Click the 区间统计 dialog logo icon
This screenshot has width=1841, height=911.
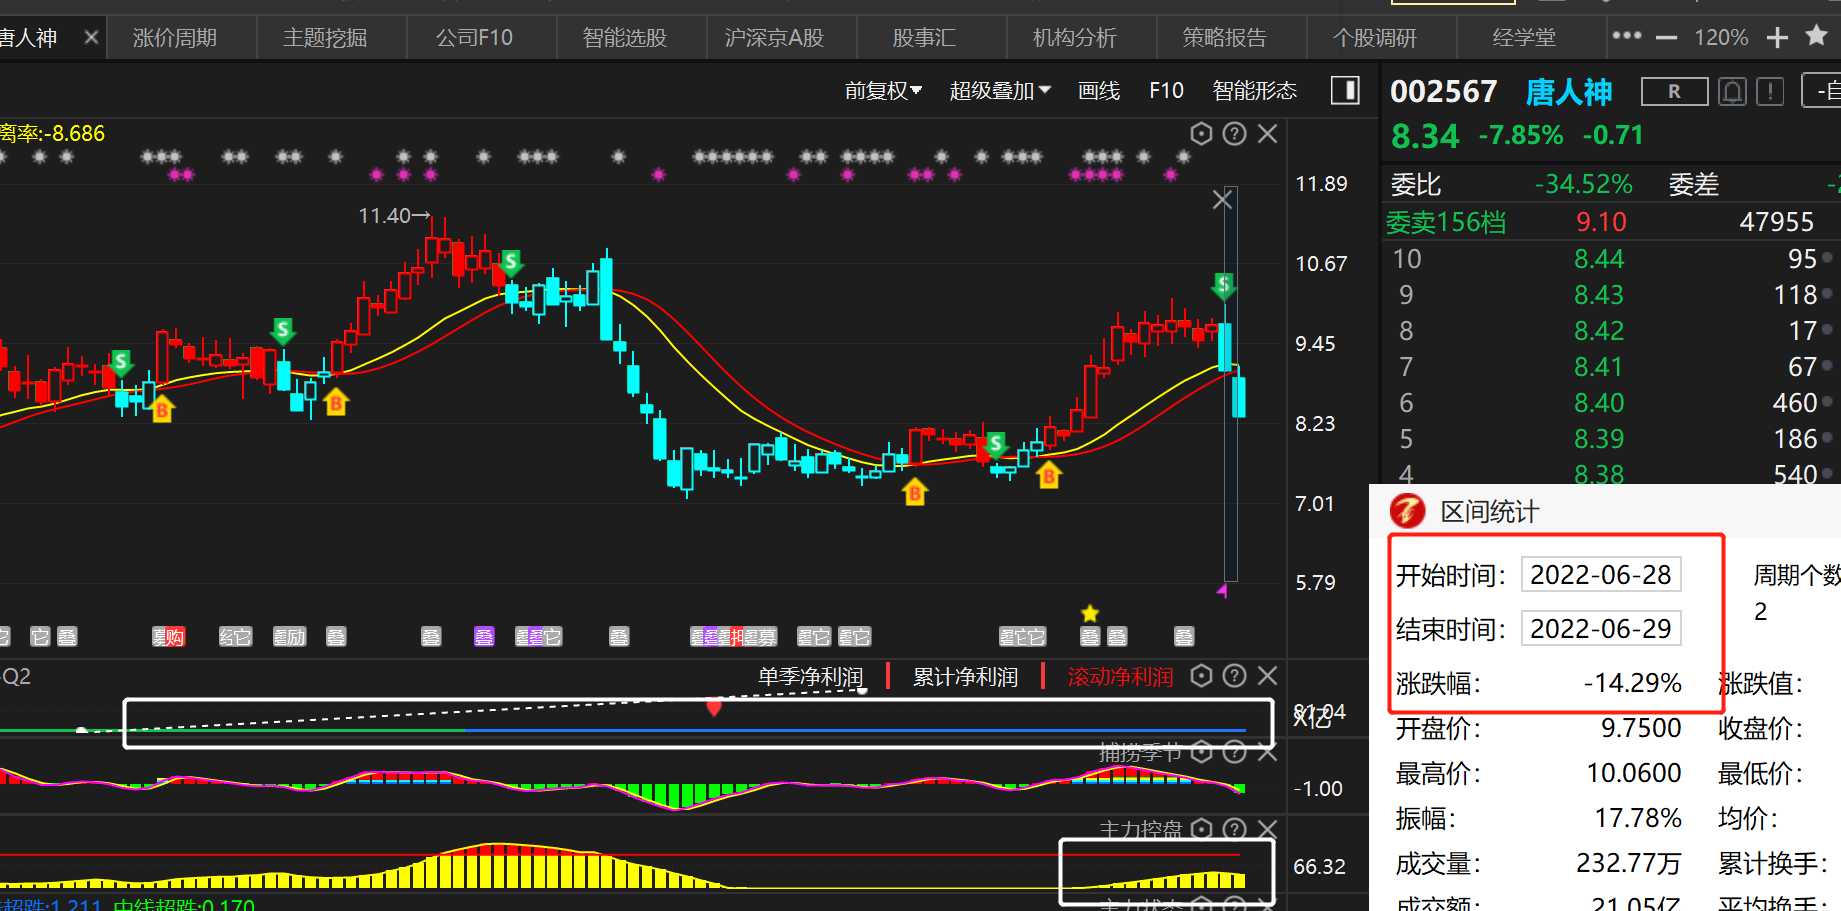click(x=1407, y=511)
